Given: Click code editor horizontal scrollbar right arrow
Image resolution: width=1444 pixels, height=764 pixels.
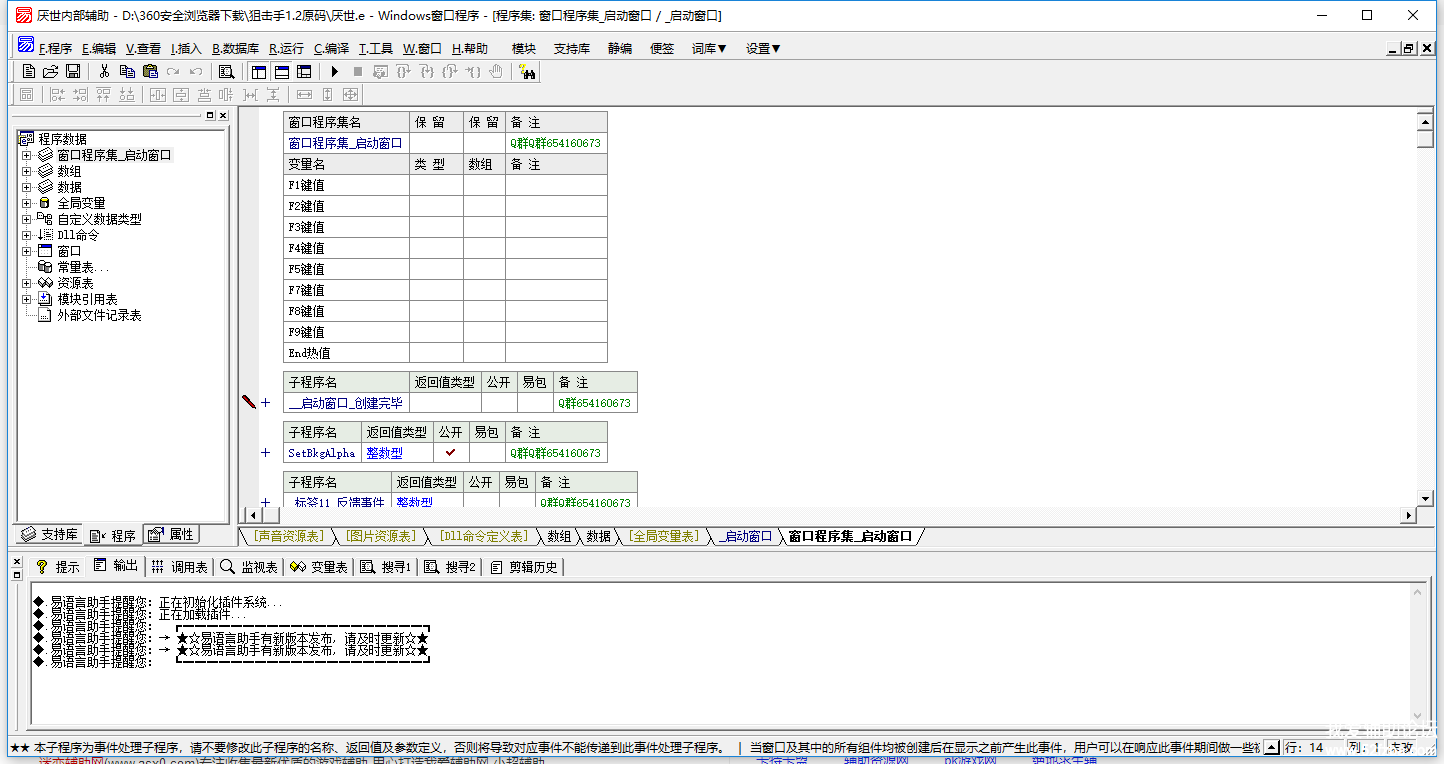Looking at the screenshot, I should (1409, 516).
